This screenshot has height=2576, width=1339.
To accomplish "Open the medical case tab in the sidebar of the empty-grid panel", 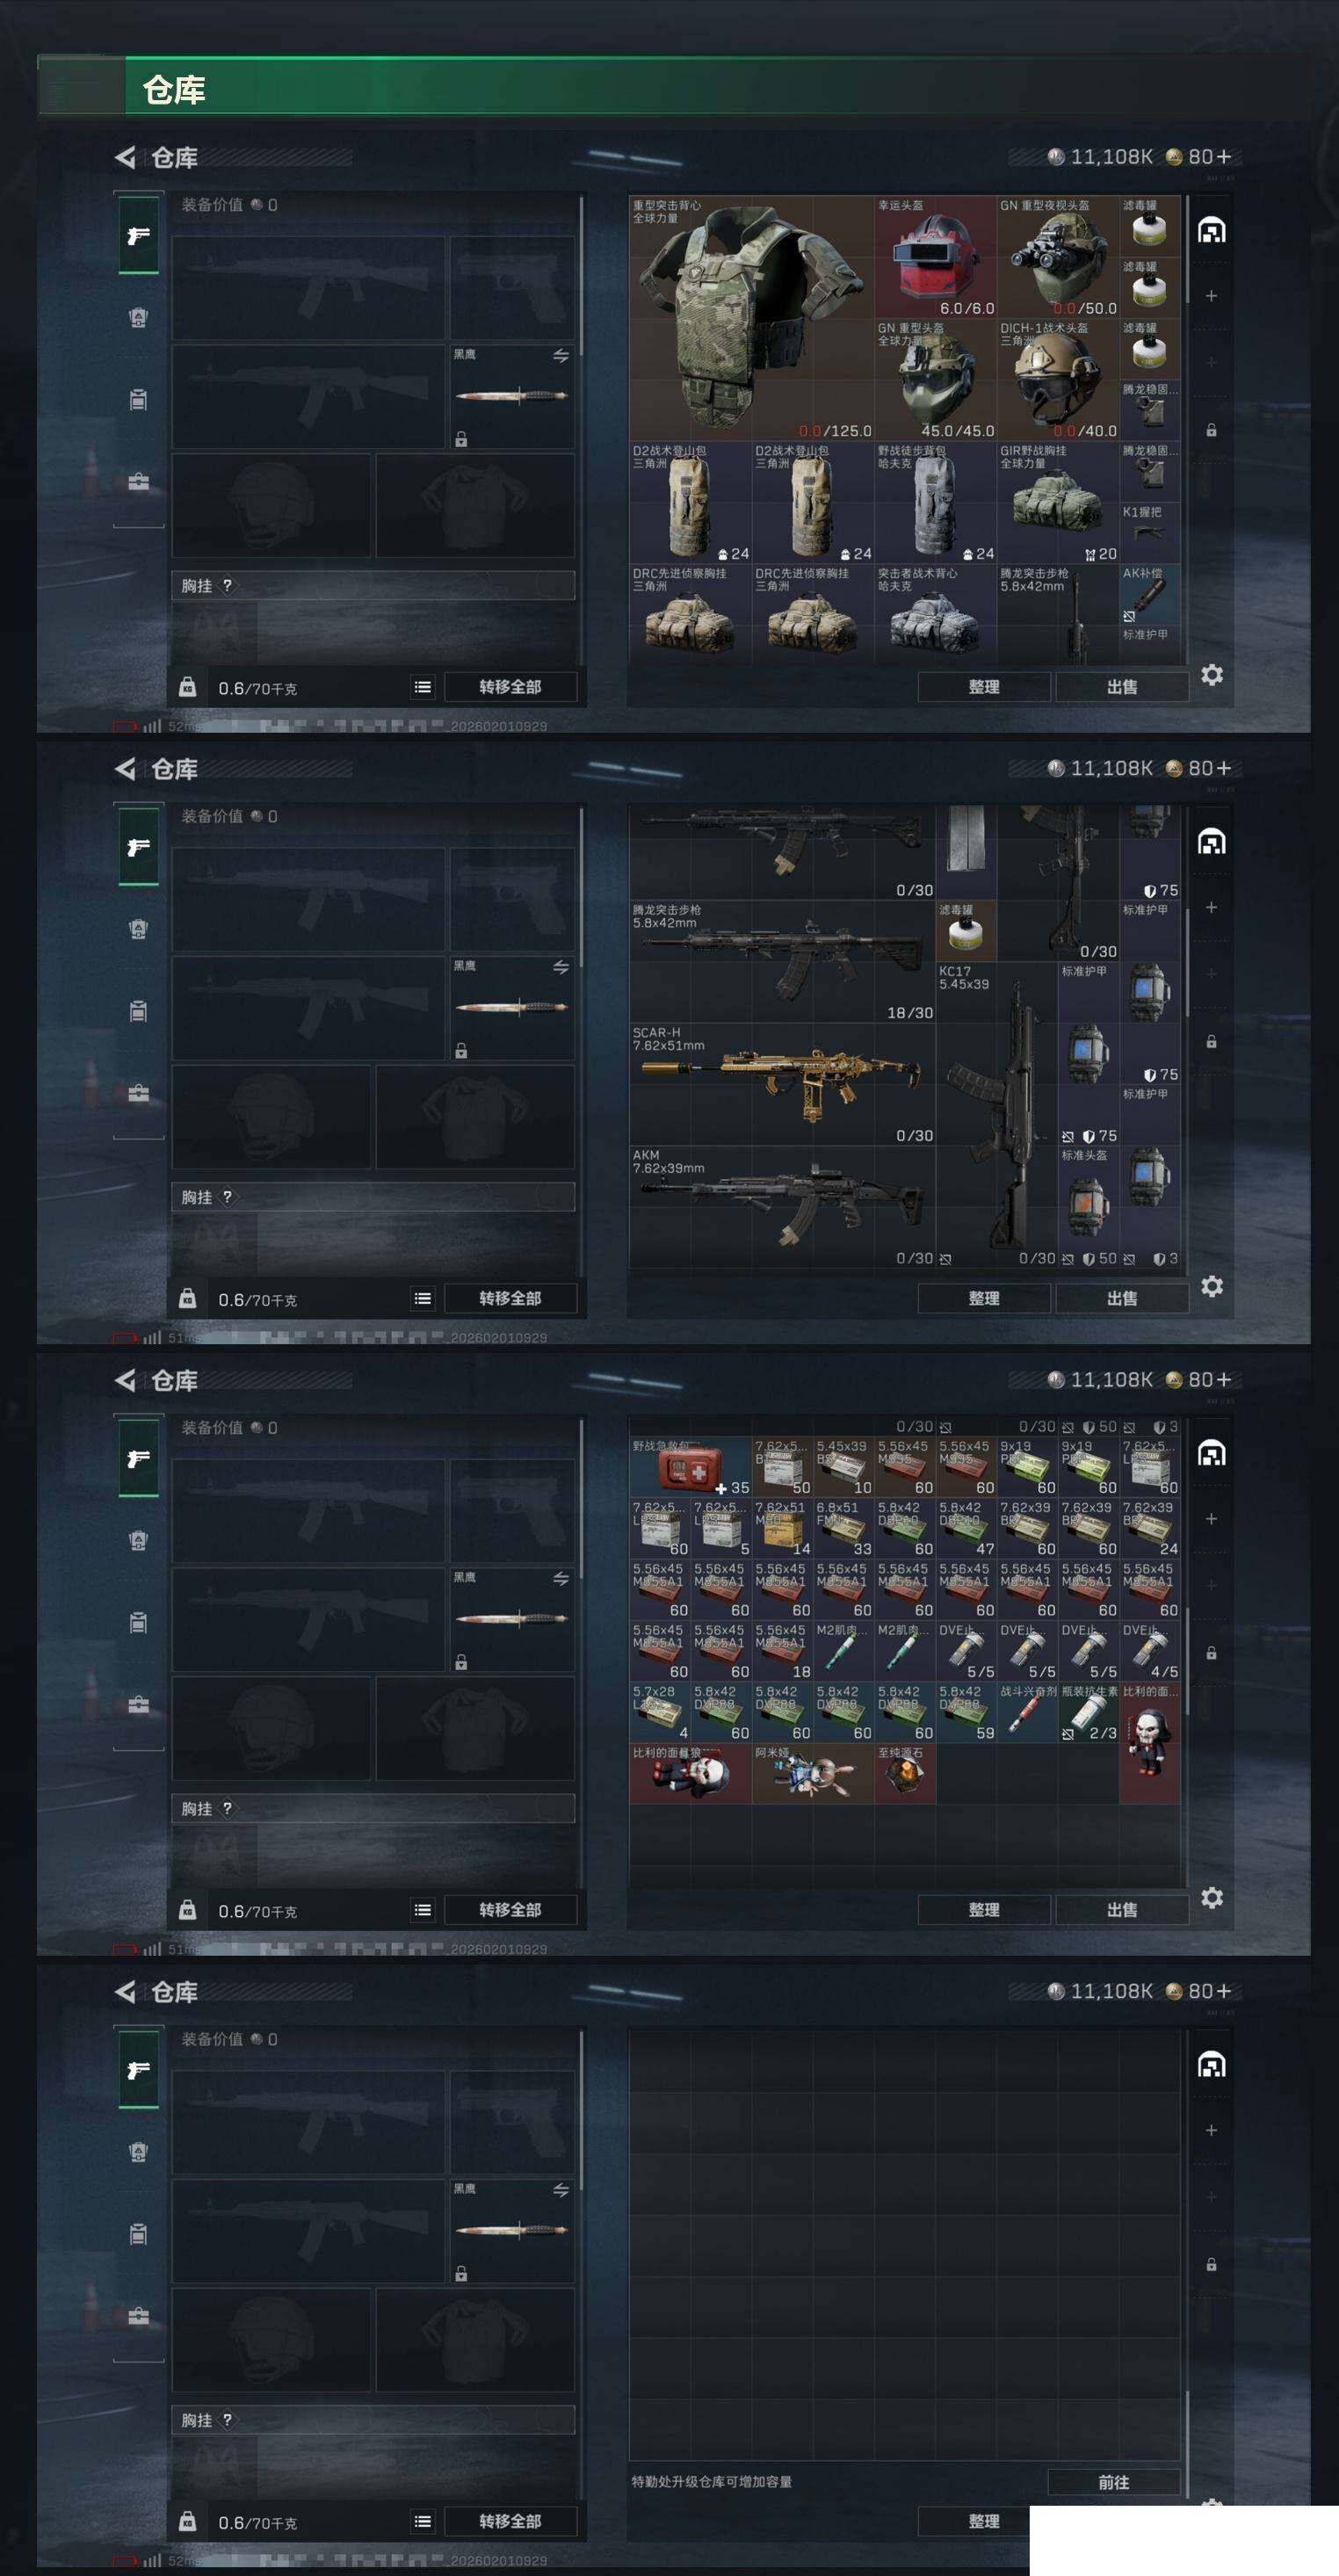I will click(138, 2316).
